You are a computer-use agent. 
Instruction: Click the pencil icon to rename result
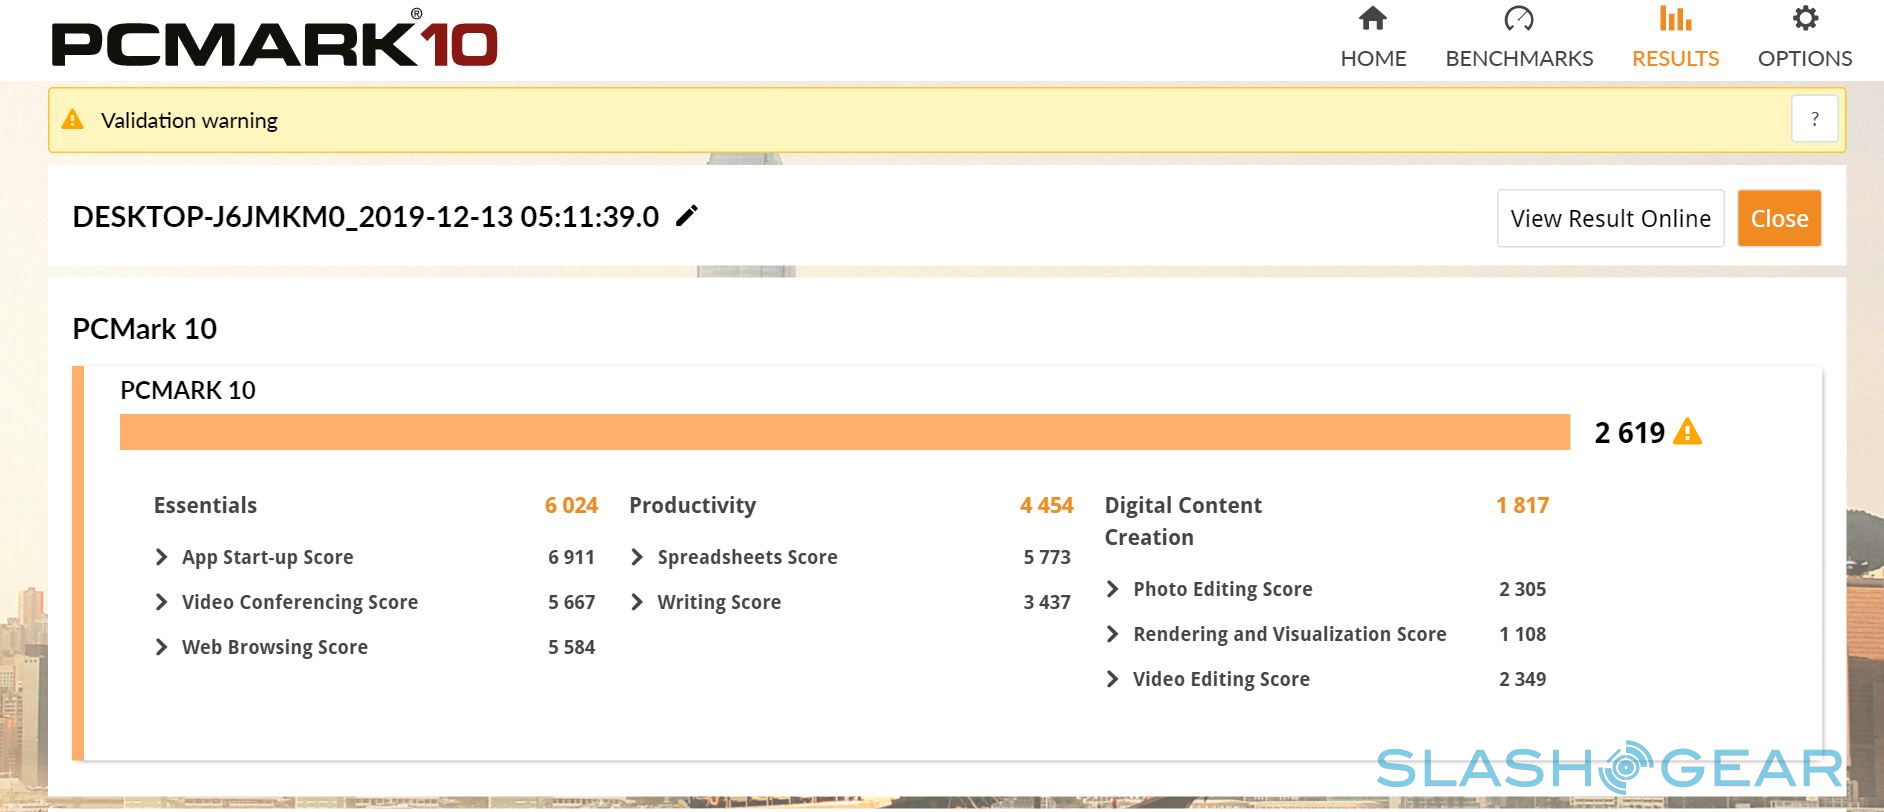point(687,216)
